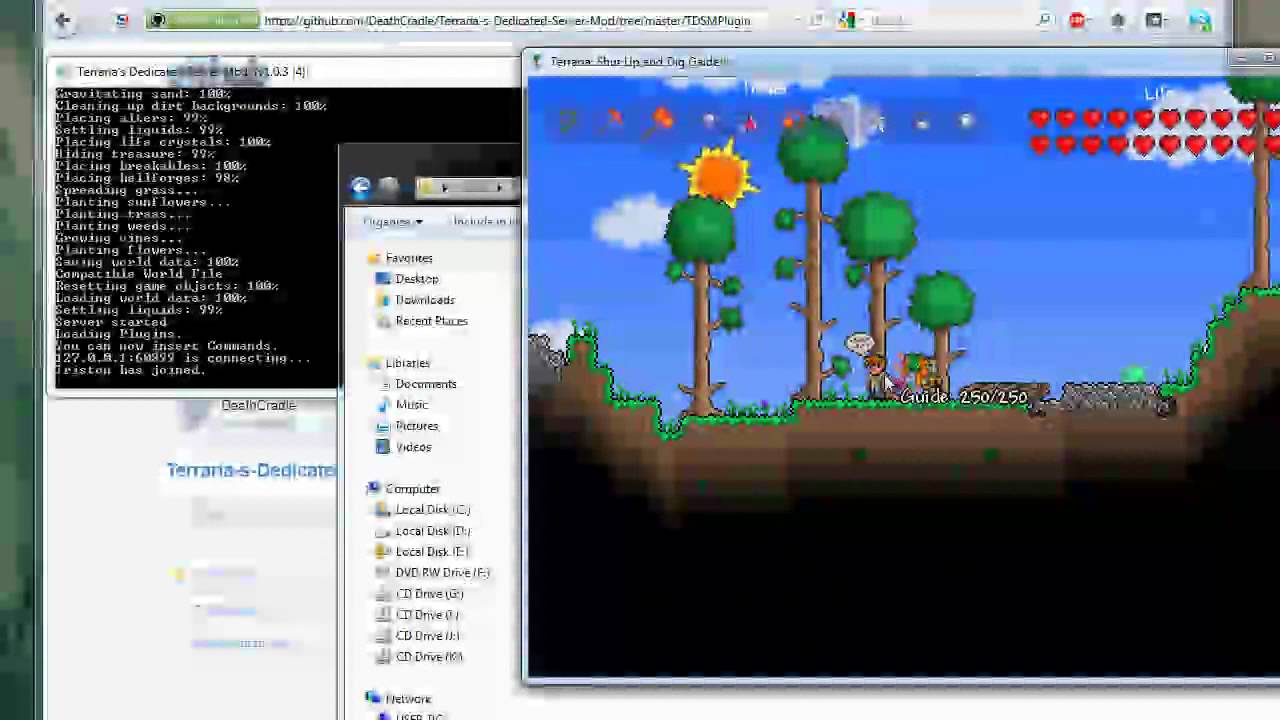Click the Terraria's Dedicated Server Mod console title bar
Viewport: 1280px width, 720px height.
tap(285, 72)
